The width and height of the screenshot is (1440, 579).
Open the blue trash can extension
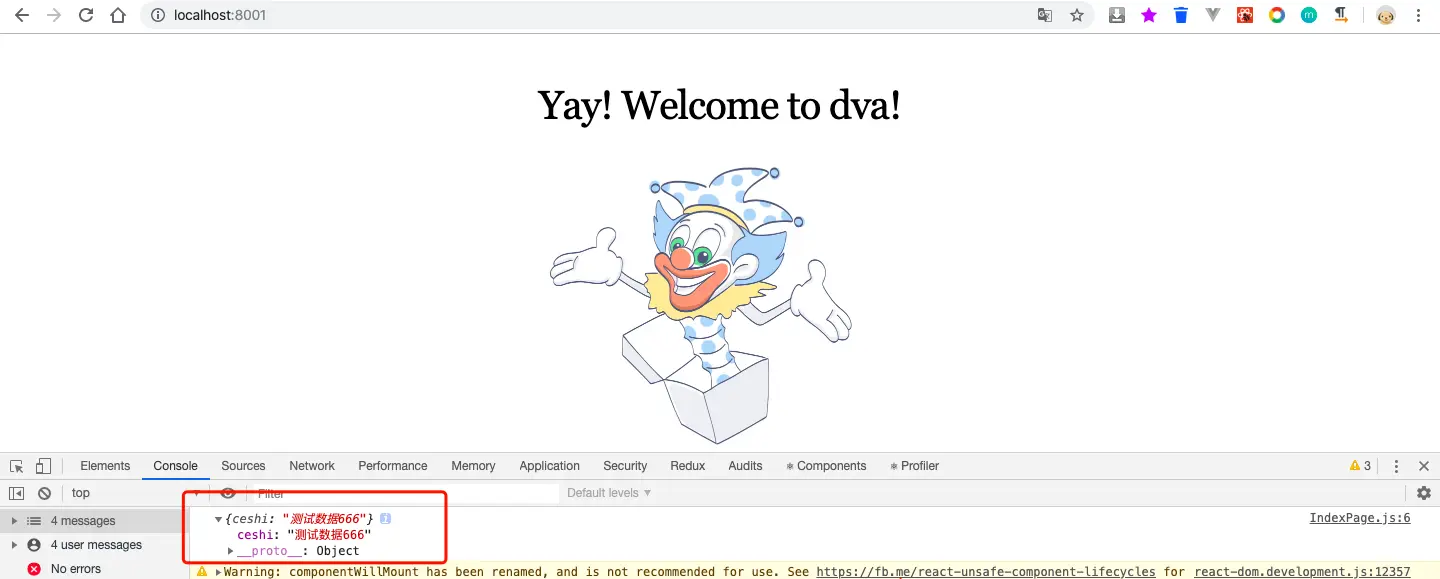(1181, 15)
